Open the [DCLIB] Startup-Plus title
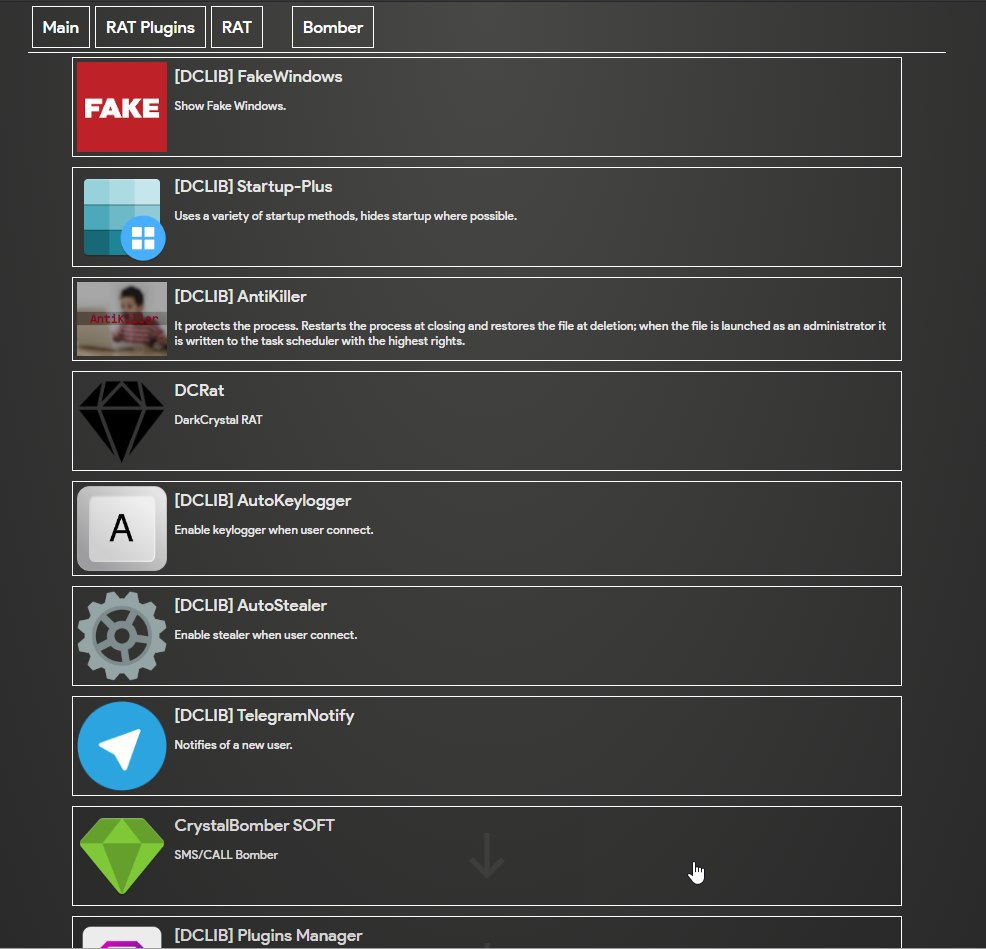986x949 pixels. pos(253,187)
